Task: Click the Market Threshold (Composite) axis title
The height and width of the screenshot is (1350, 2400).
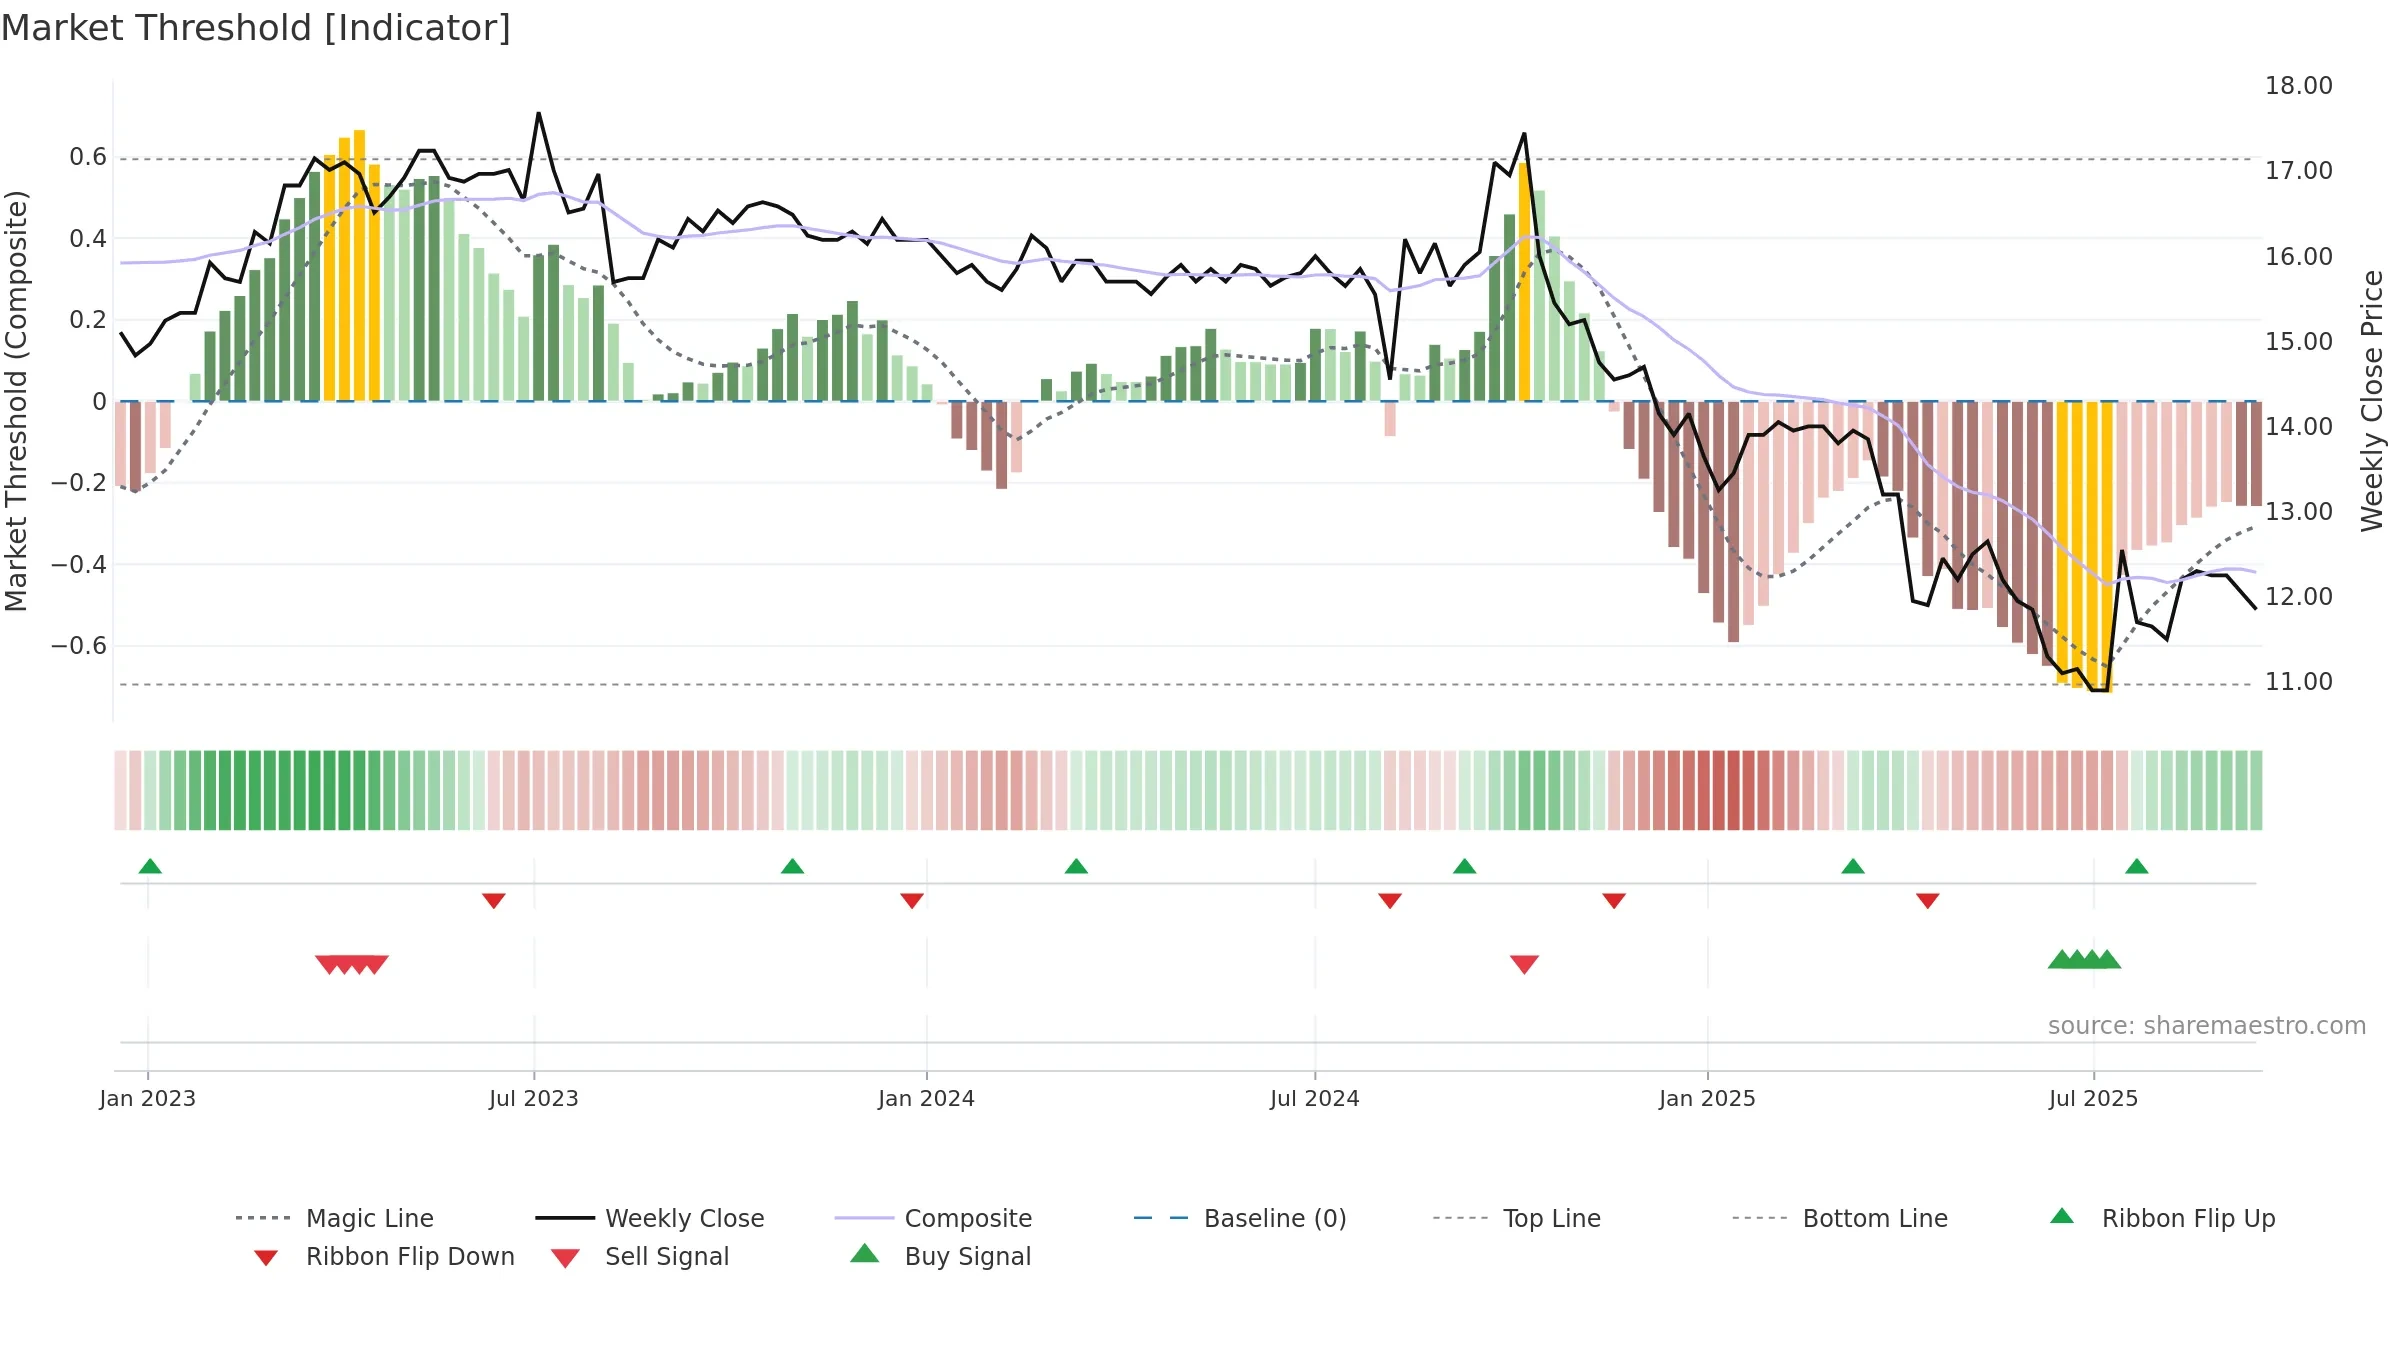Action: [x=16, y=401]
